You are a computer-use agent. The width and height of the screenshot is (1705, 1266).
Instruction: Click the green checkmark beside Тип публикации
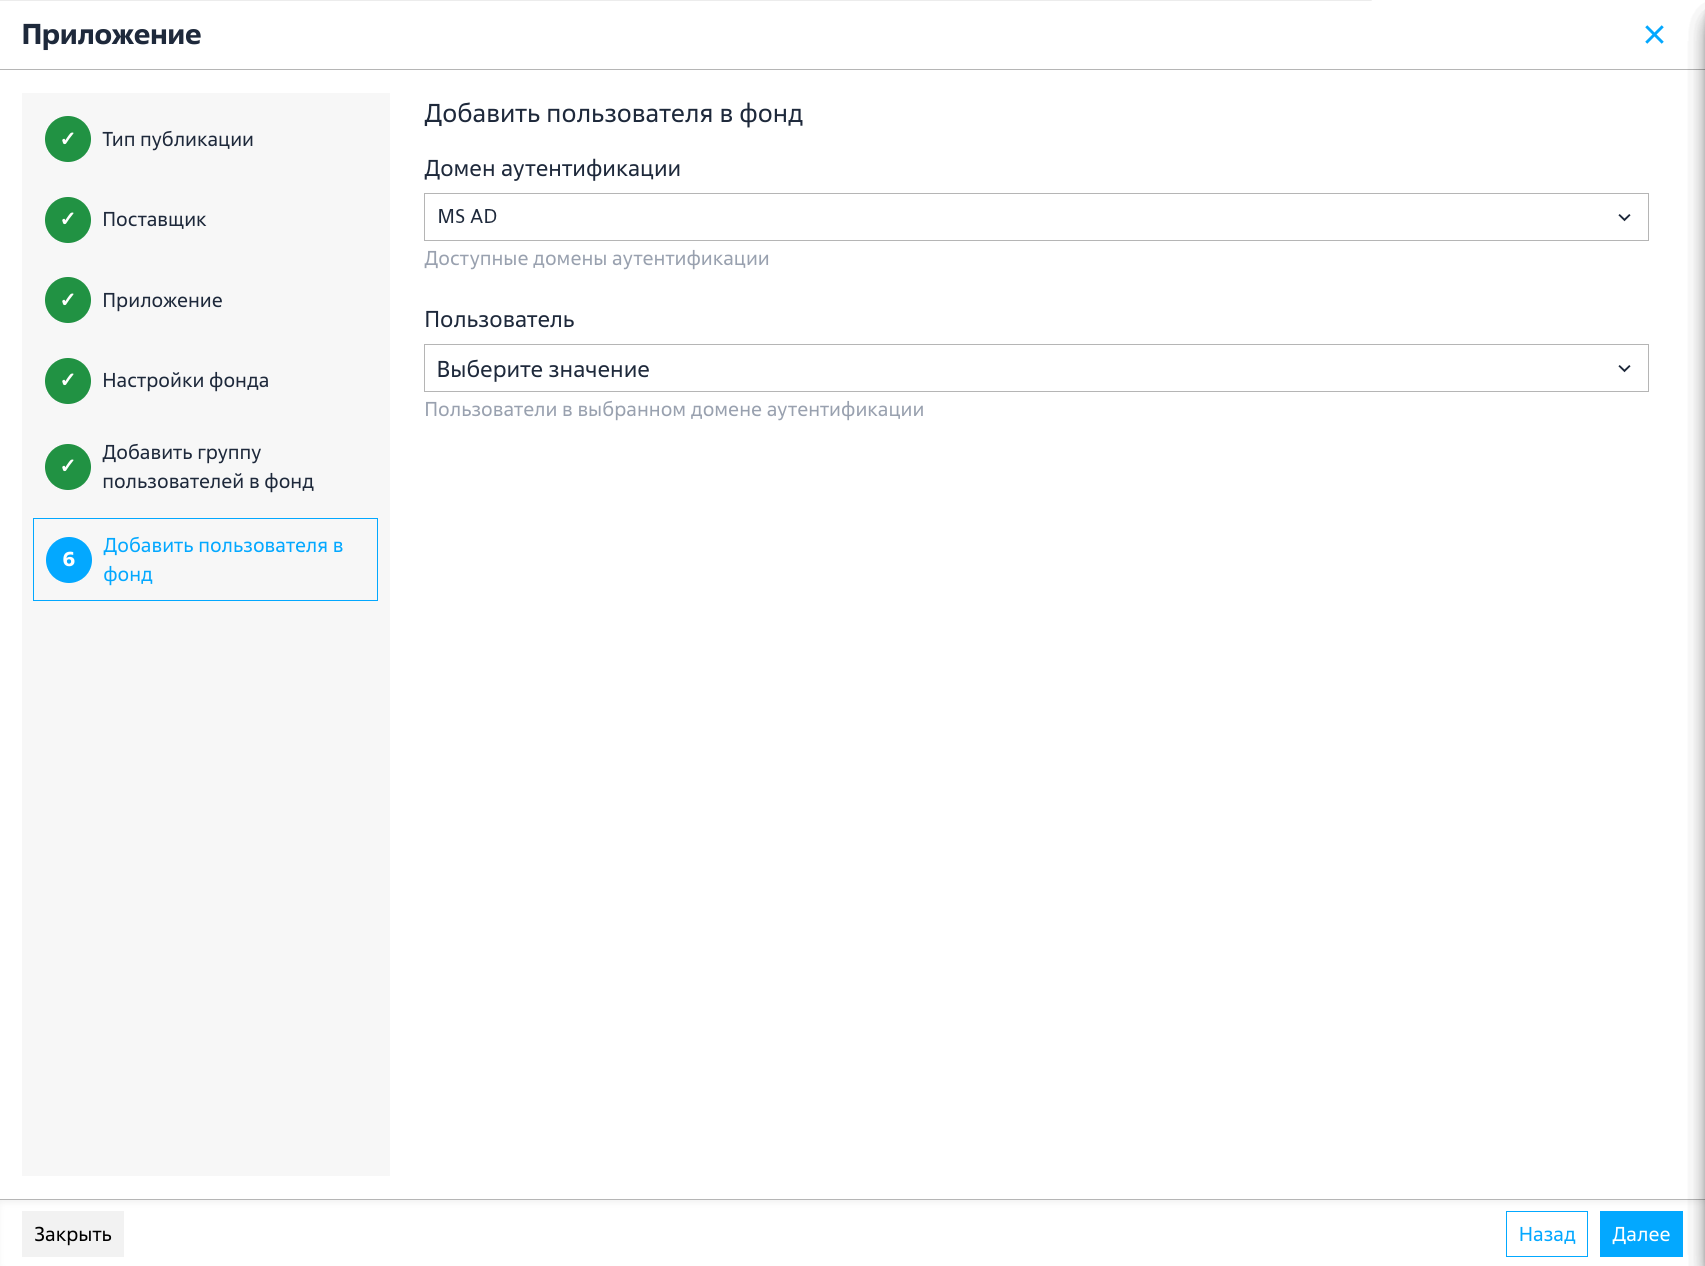68,139
